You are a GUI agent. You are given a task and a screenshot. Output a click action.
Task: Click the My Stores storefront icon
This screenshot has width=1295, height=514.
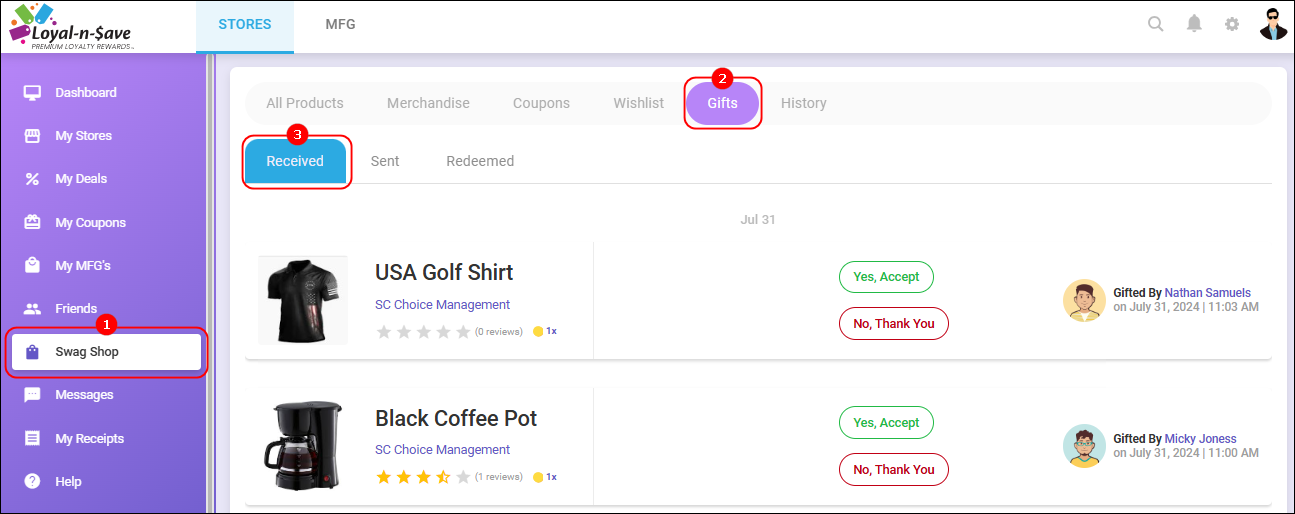coord(32,136)
